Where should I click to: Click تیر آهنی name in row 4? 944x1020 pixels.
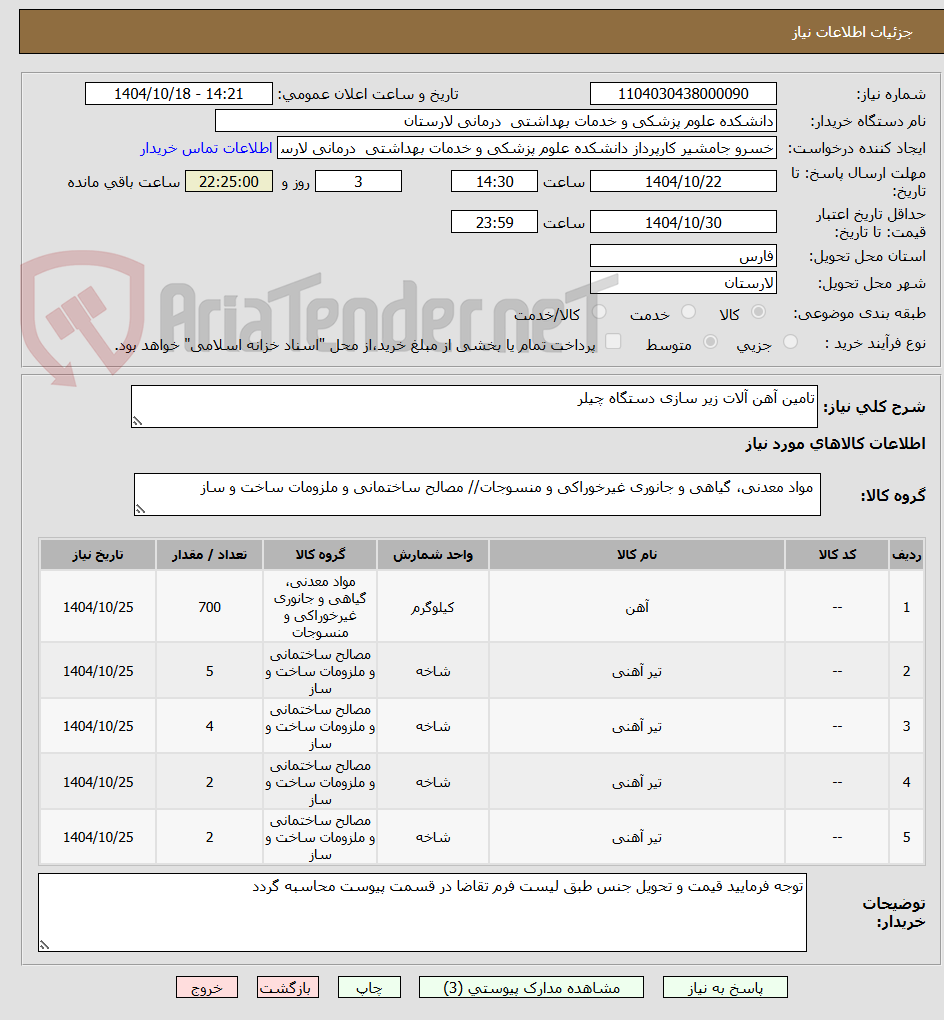tap(637, 782)
